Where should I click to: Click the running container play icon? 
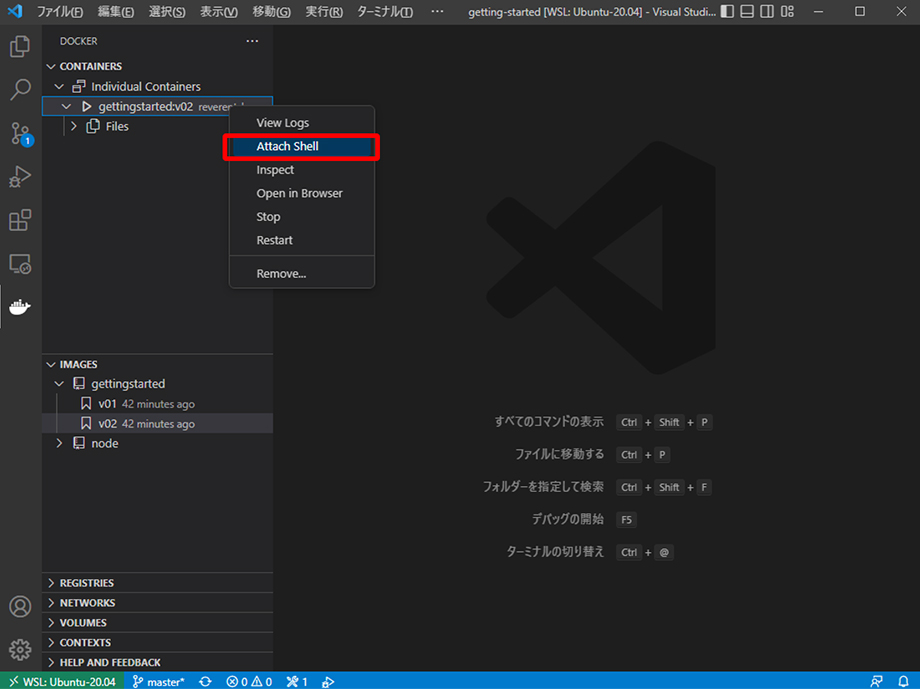point(87,106)
